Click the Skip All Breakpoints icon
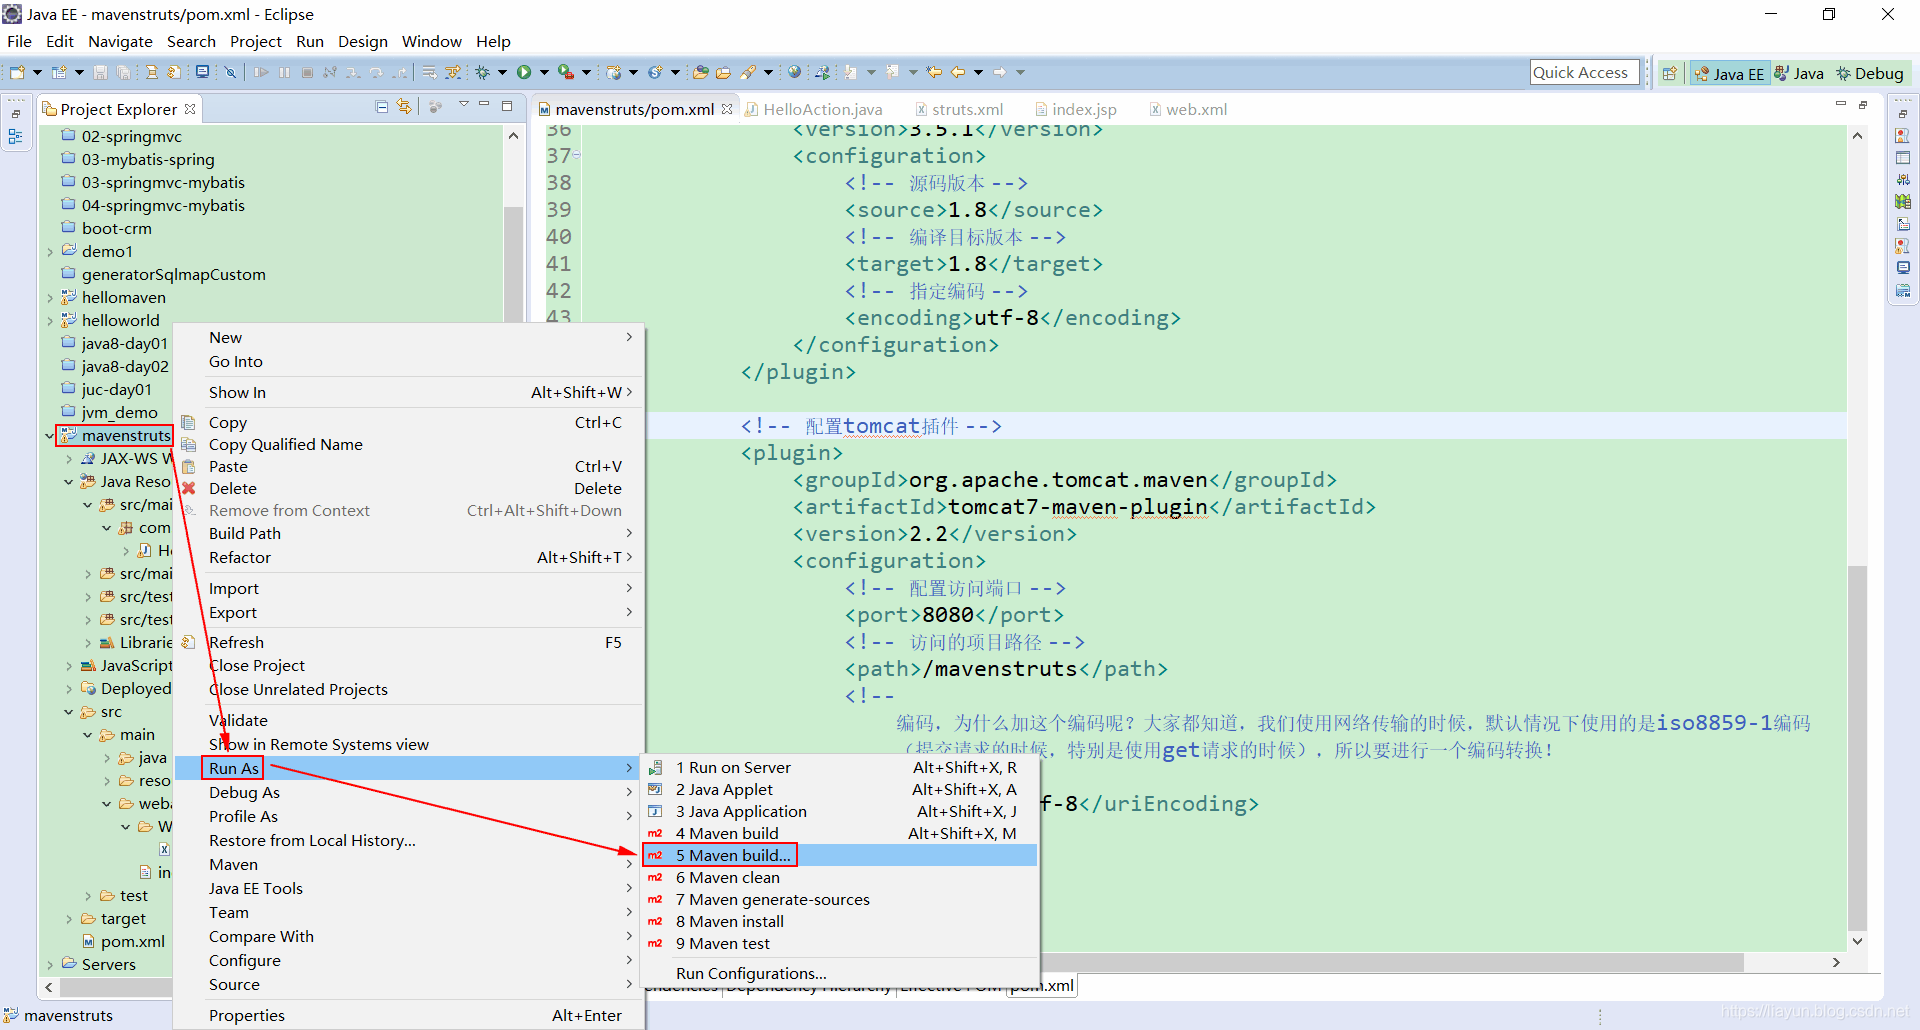Image resolution: width=1920 pixels, height=1030 pixels. pos(230,72)
